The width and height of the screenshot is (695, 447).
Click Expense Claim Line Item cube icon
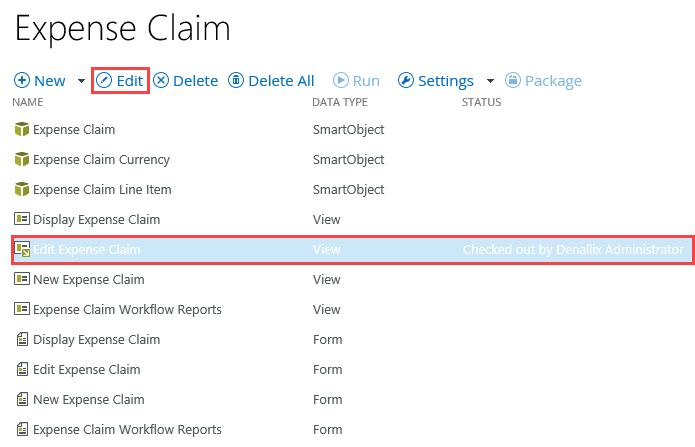click(22, 189)
